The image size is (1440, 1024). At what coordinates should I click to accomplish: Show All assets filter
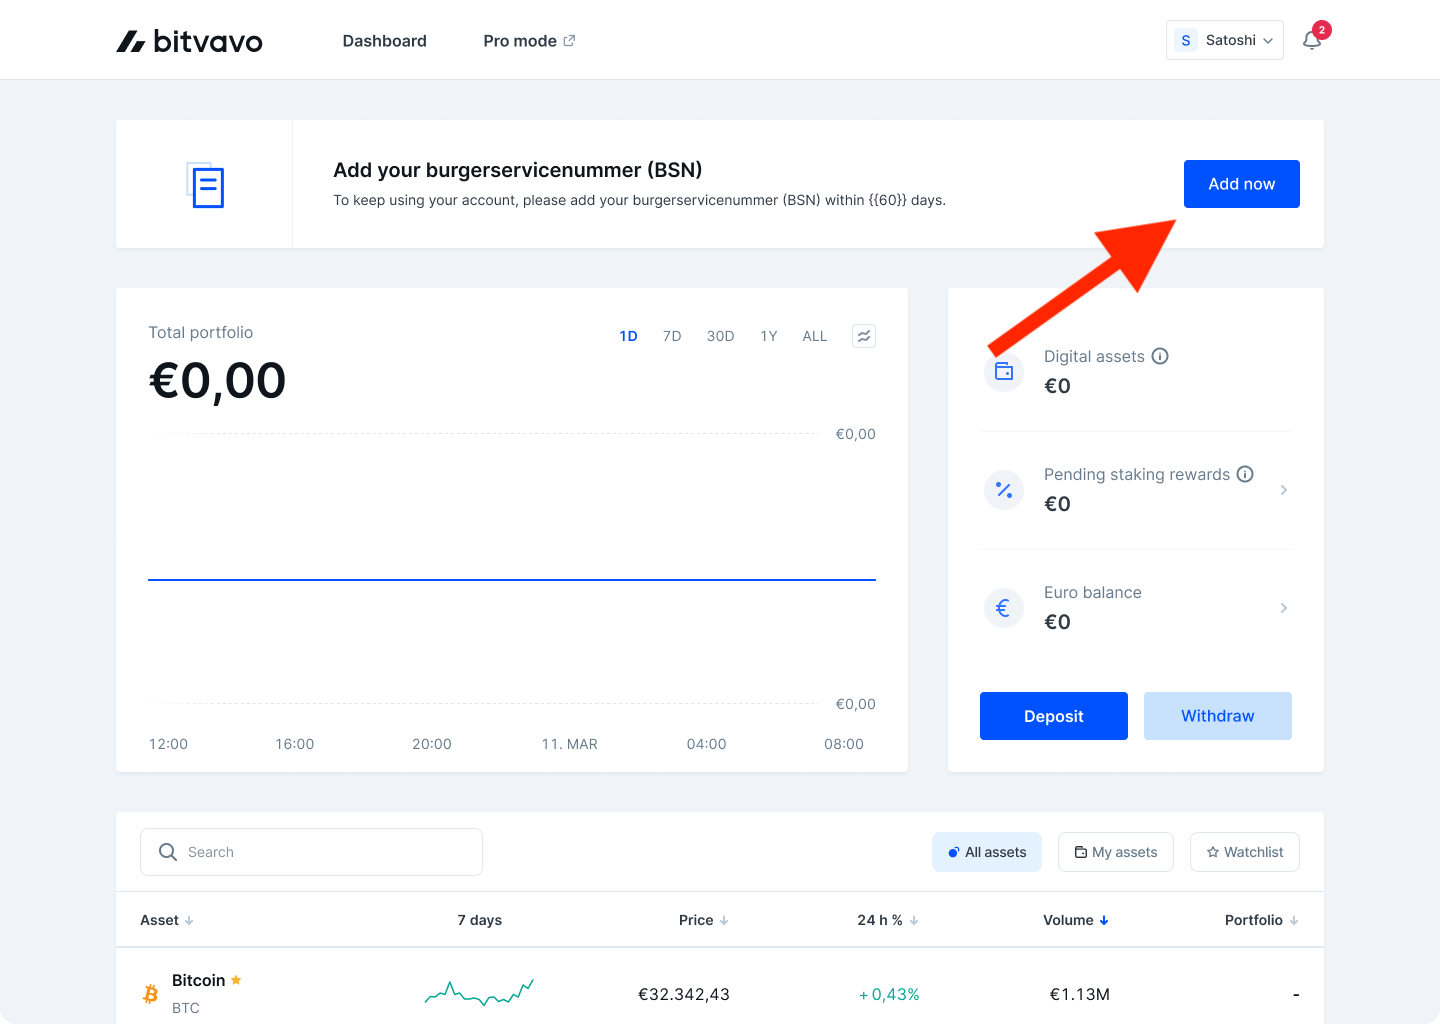987,852
